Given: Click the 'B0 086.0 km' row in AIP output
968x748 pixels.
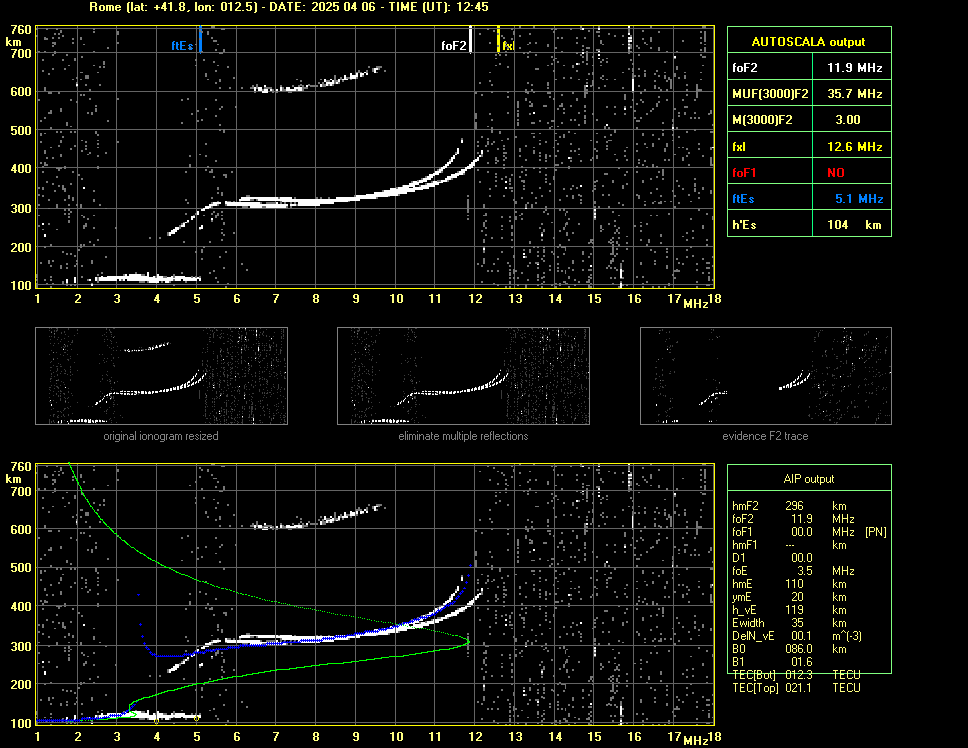Looking at the screenshot, I should (x=788, y=649).
